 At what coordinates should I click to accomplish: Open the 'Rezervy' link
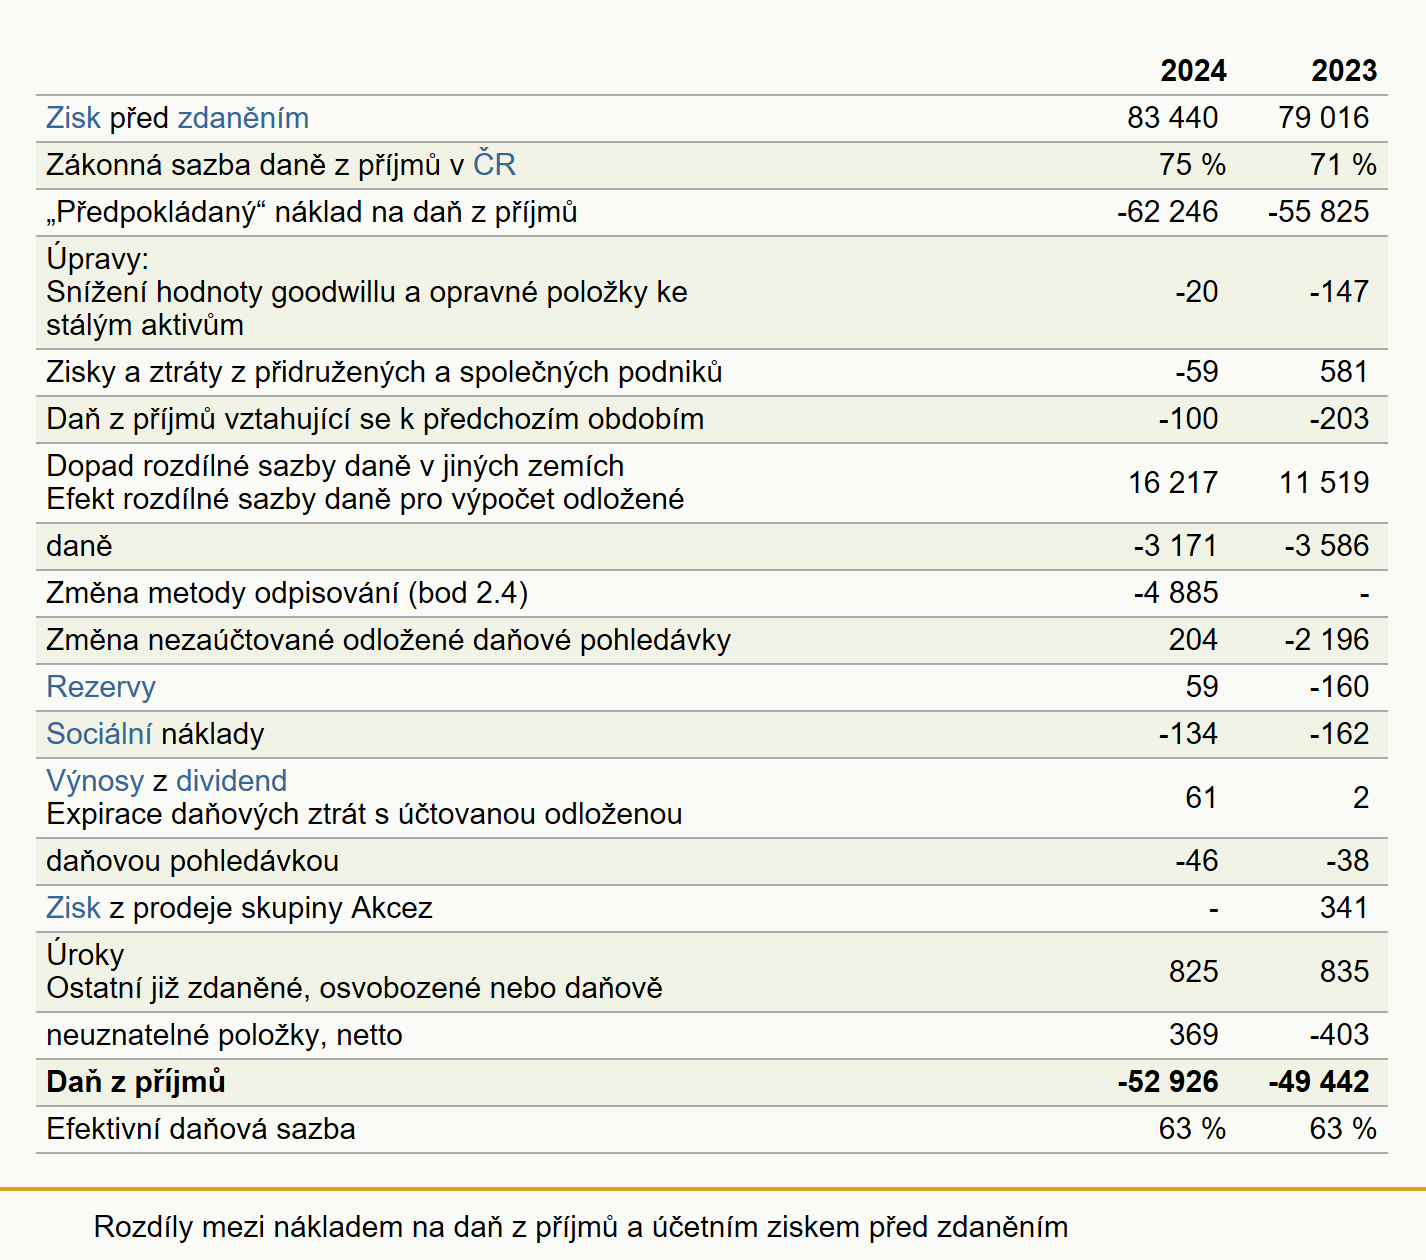(101, 687)
